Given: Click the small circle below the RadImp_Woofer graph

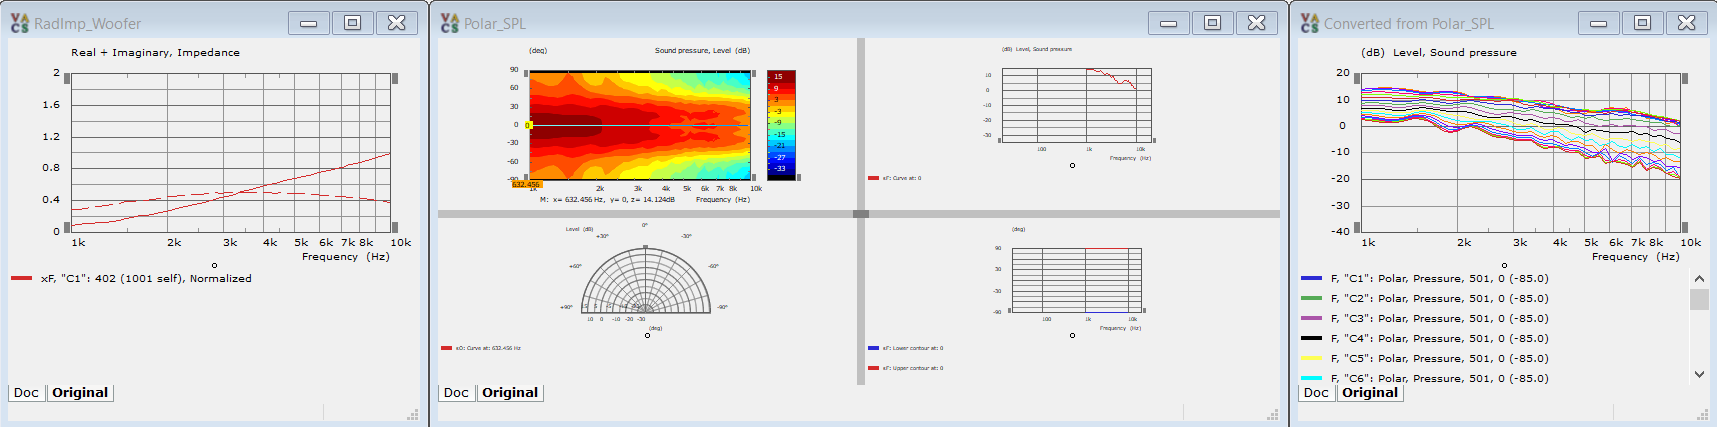Looking at the screenshot, I should pyautogui.click(x=214, y=266).
